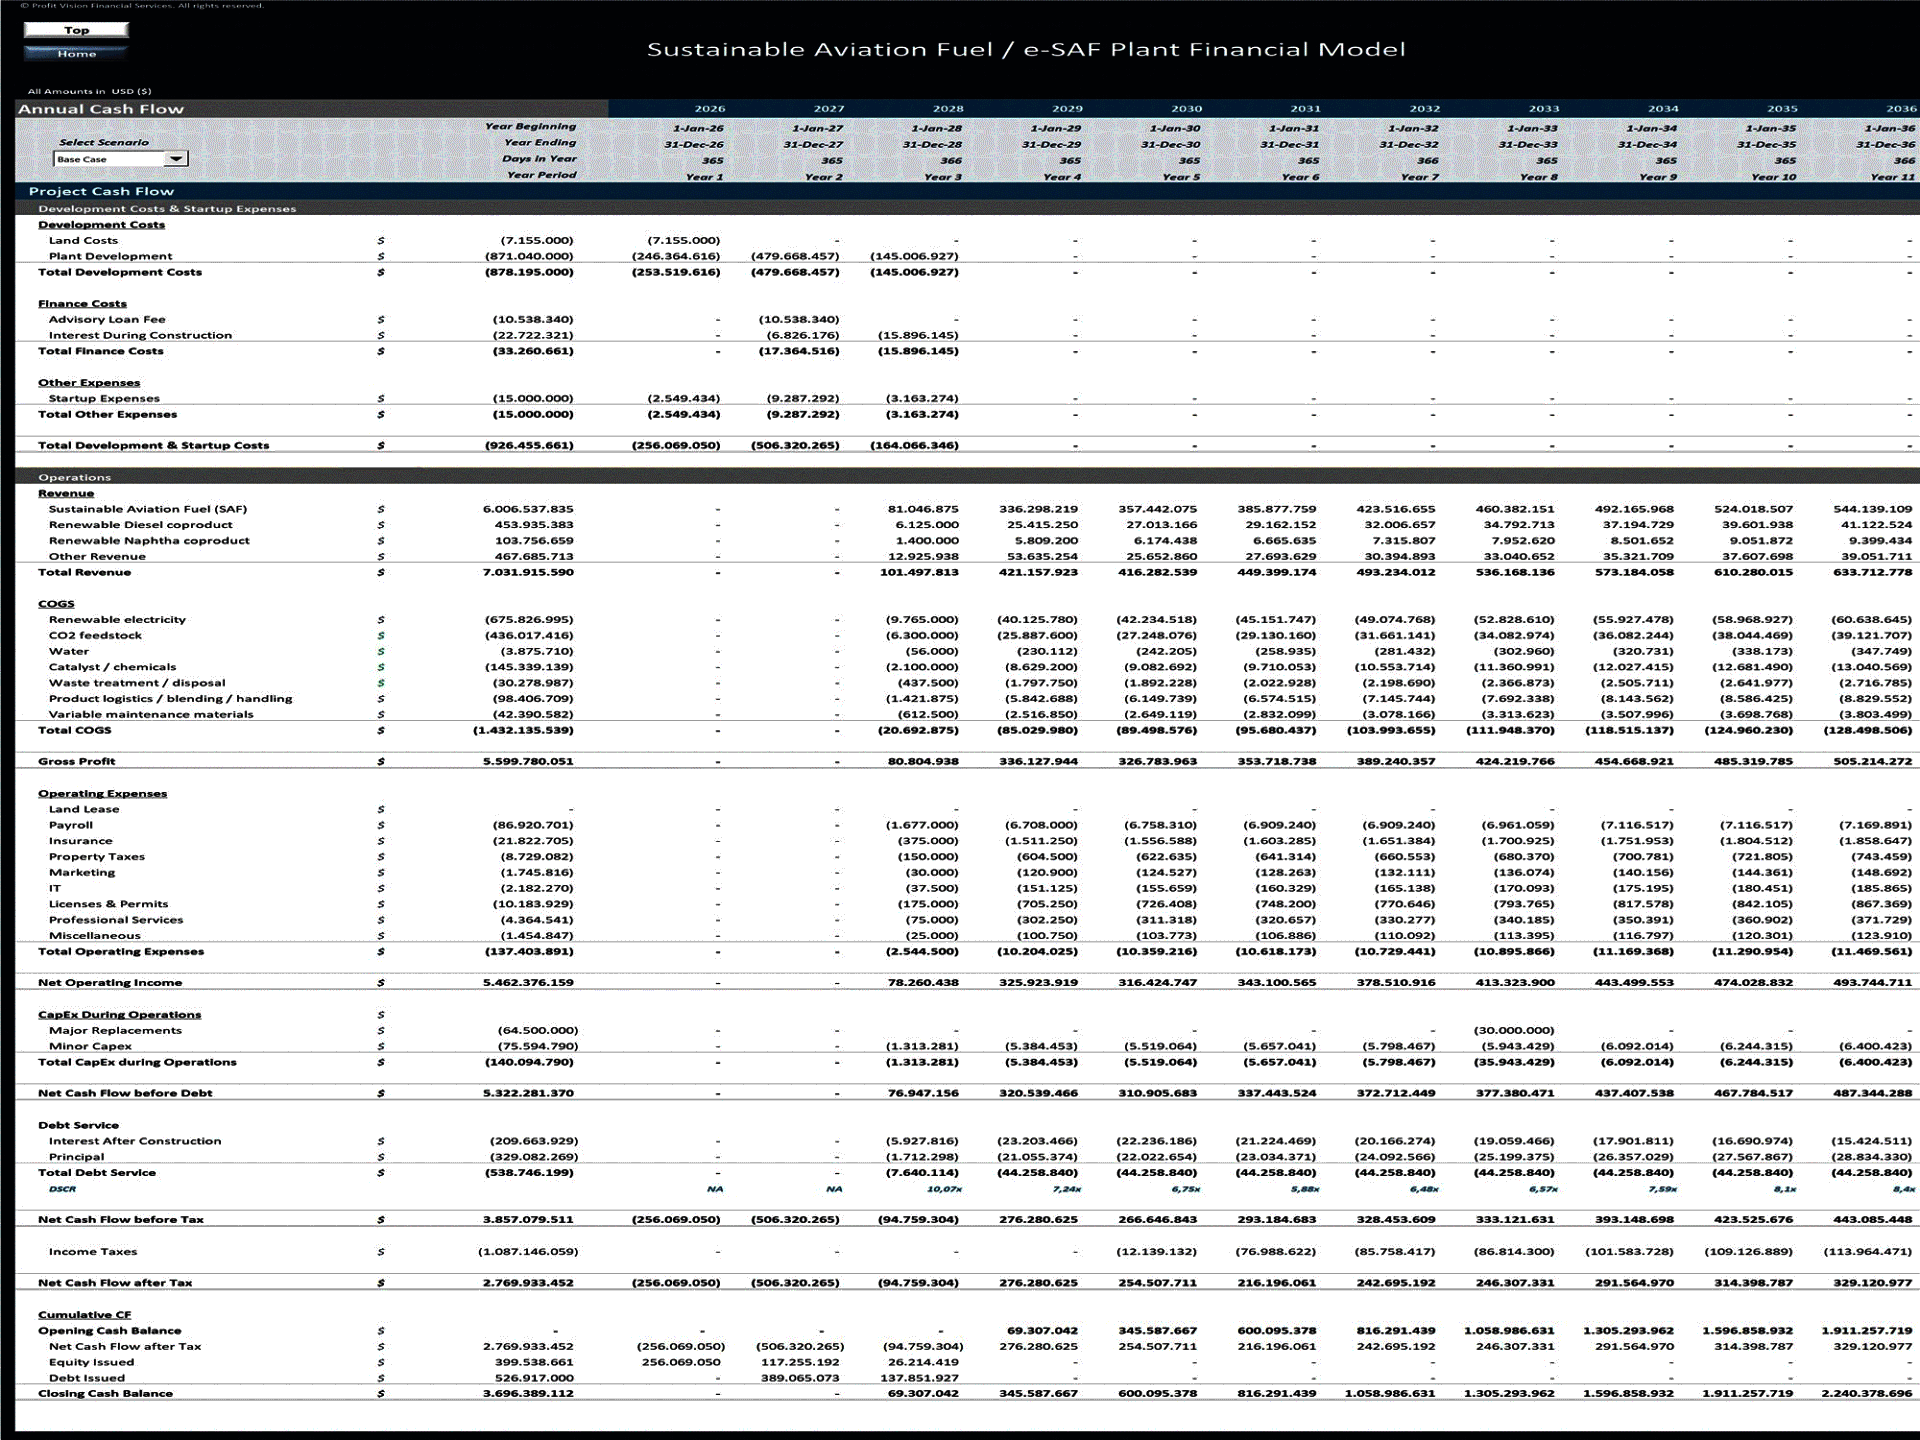Click Total Revenue value 7.031.915.590
1920x1440 pixels.
click(528, 572)
